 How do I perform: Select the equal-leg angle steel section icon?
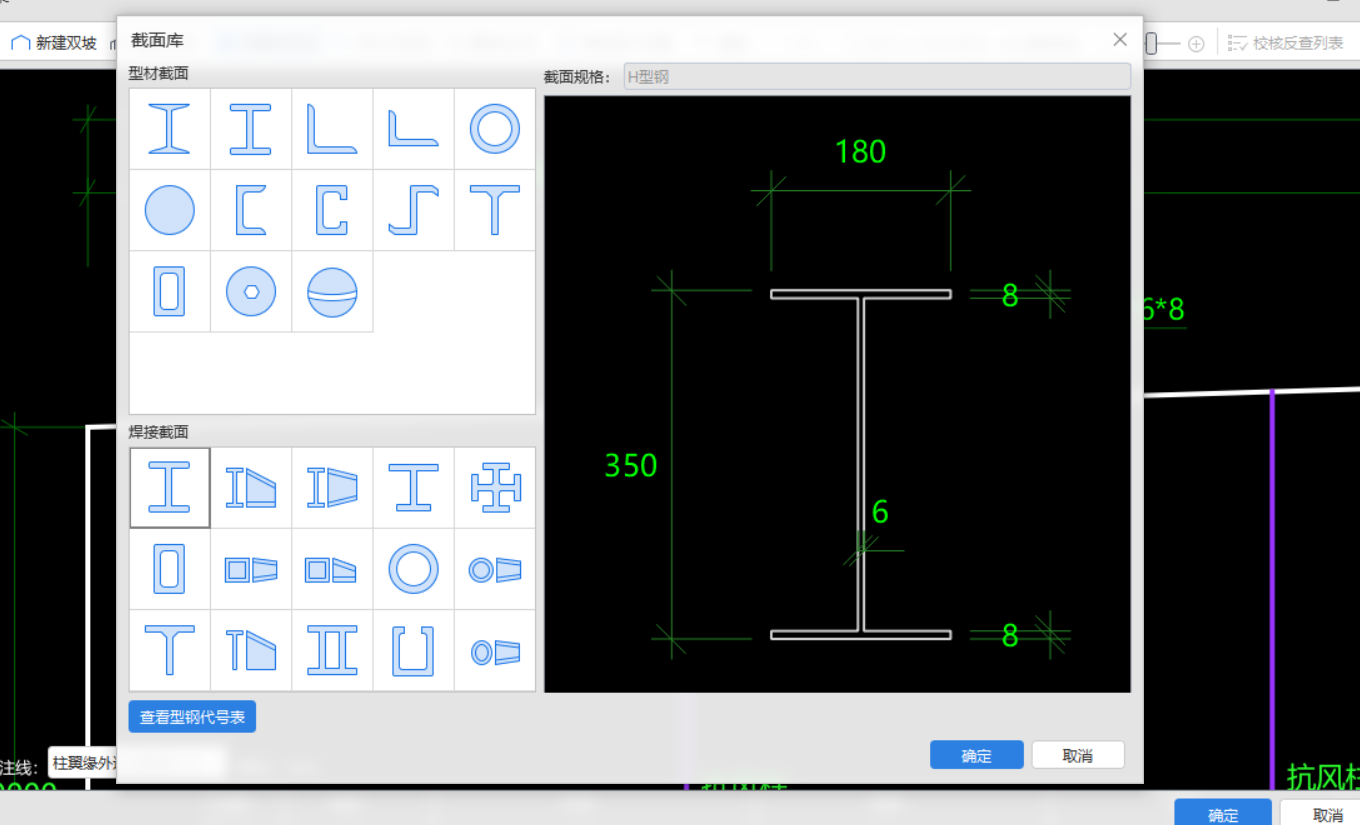click(x=332, y=129)
